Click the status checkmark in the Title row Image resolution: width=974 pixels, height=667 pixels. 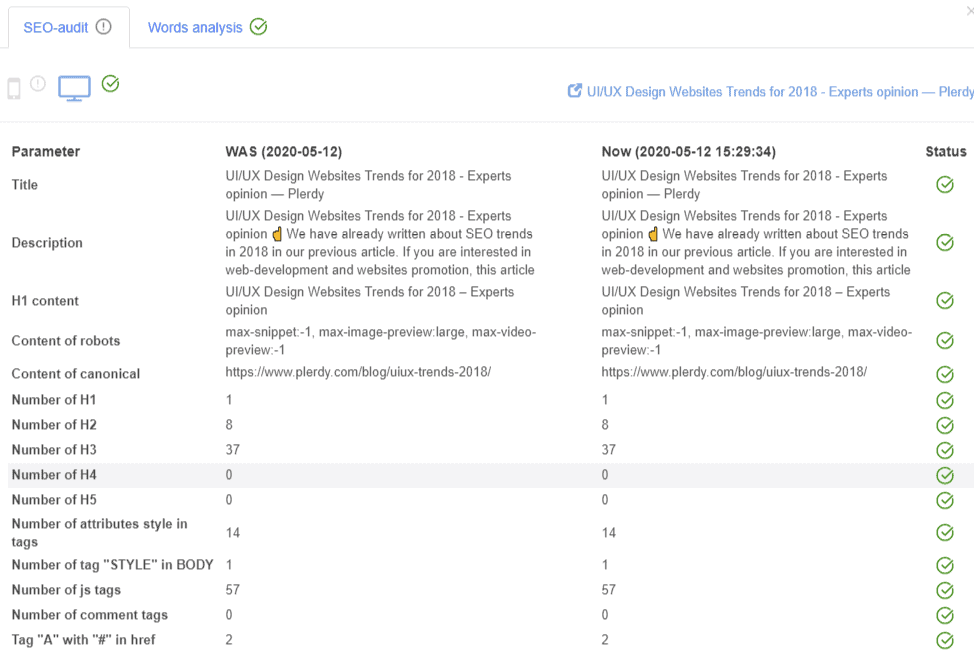944,185
